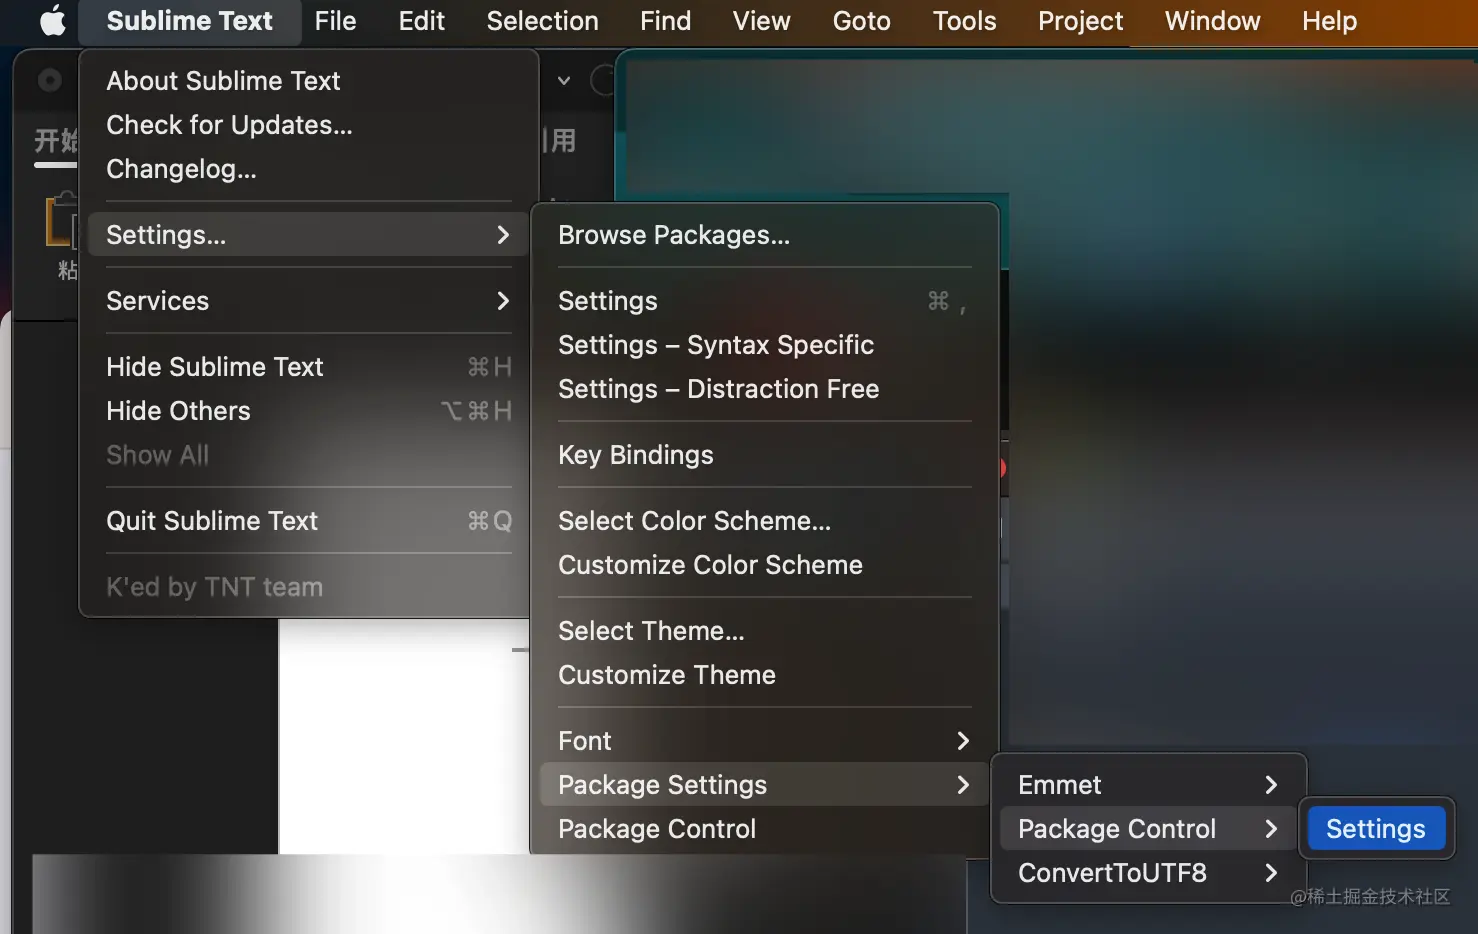Open Browse Packages…
Viewport: 1478px width, 934px height.
[764, 235]
